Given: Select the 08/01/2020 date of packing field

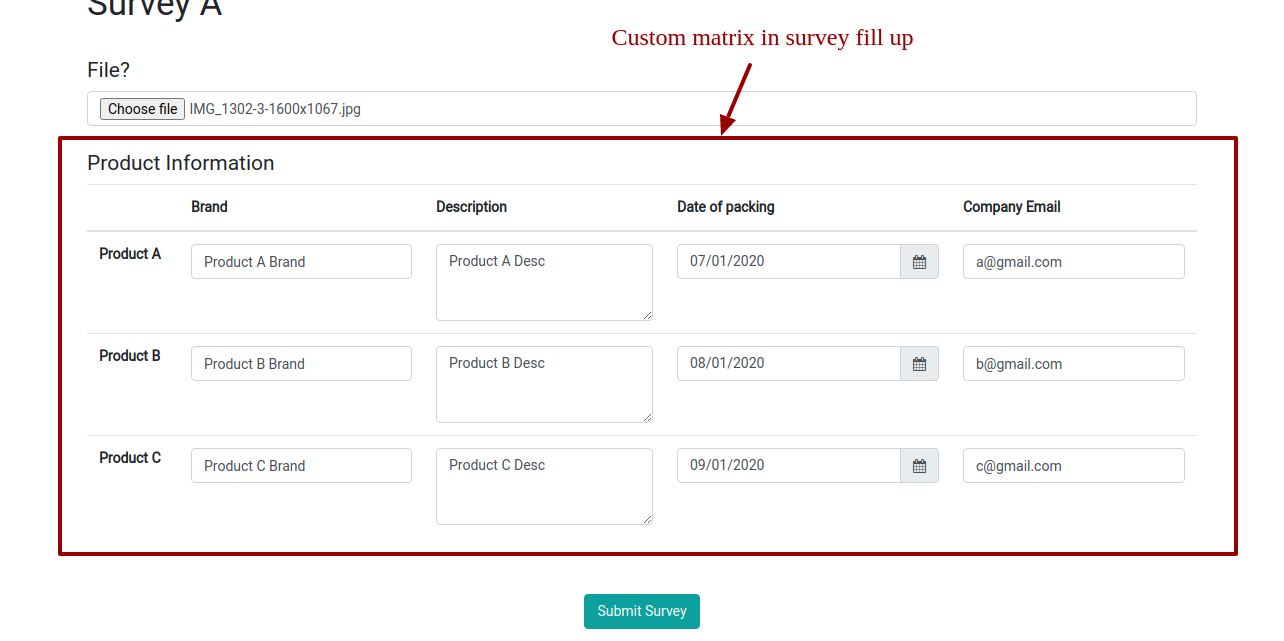Looking at the screenshot, I should pyautogui.click(x=788, y=364).
